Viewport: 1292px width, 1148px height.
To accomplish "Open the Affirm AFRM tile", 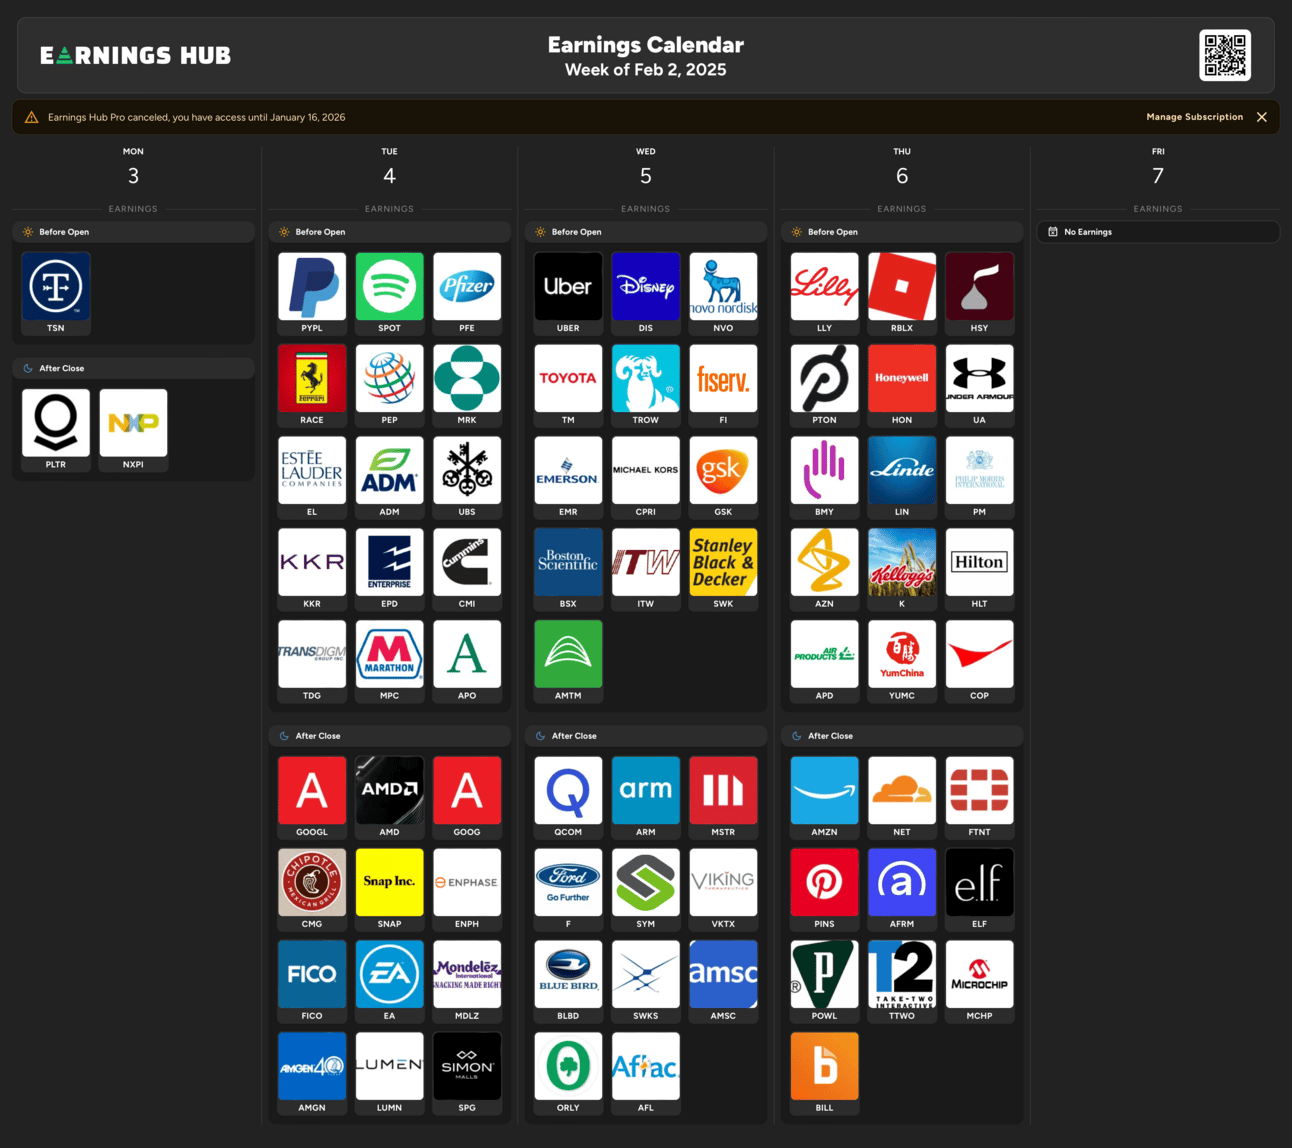I will coord(902,889).
